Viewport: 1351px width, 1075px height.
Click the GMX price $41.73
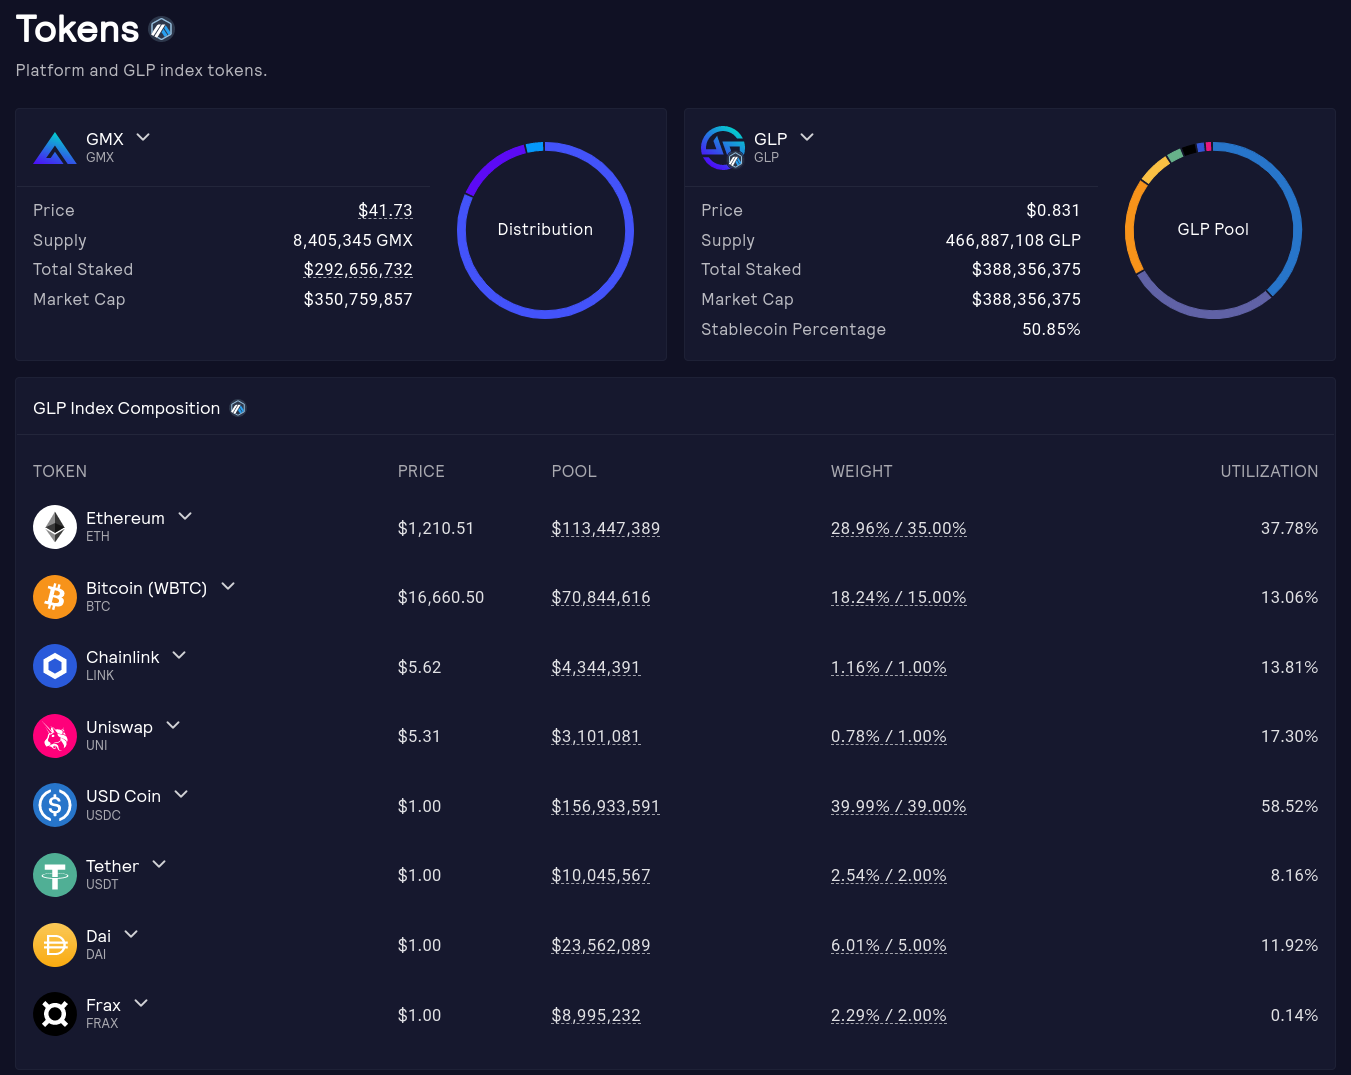(x=385, y=210)
